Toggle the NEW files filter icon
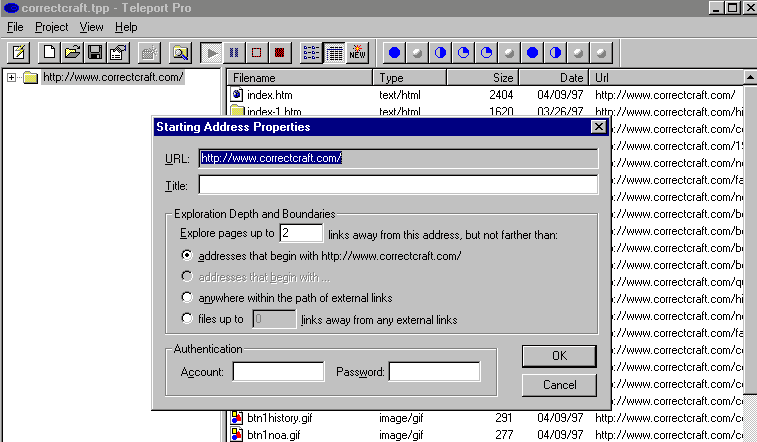 coord(357,53)
